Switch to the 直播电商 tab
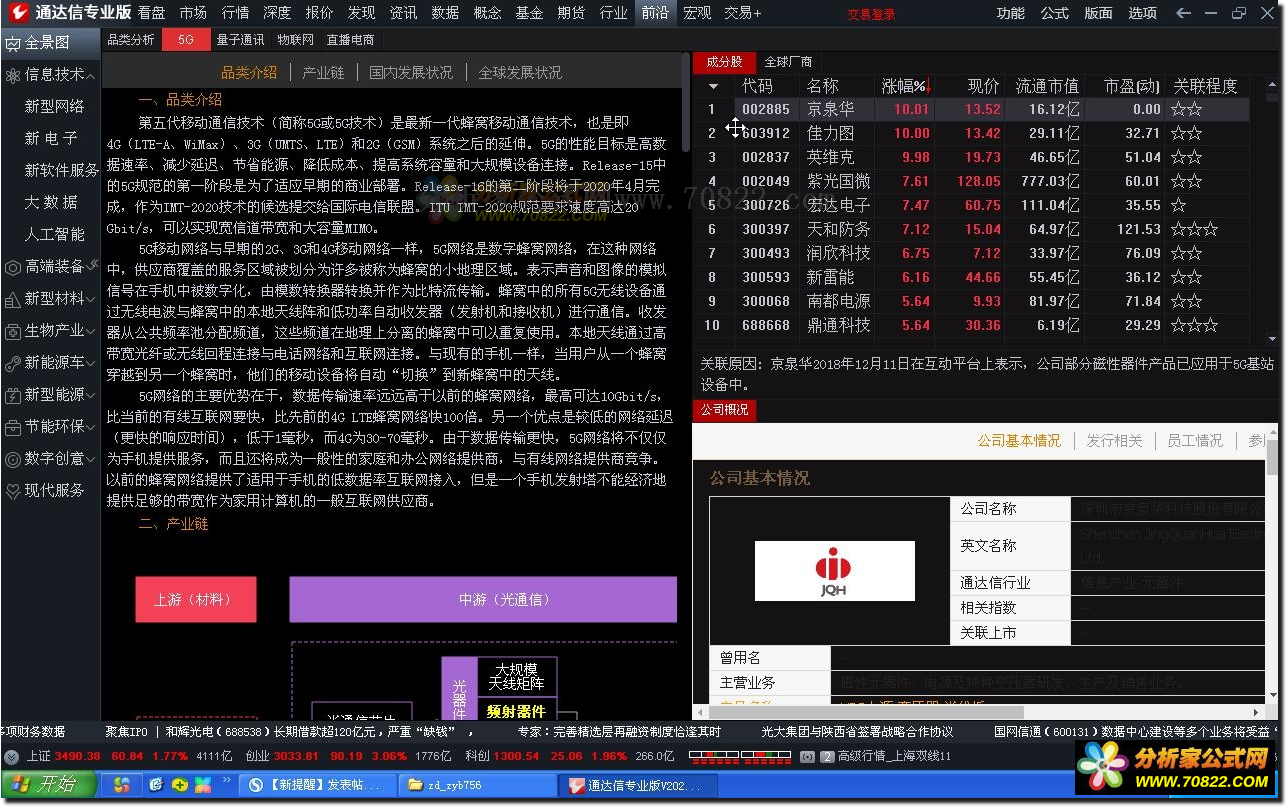 click(x=350, y=40)
